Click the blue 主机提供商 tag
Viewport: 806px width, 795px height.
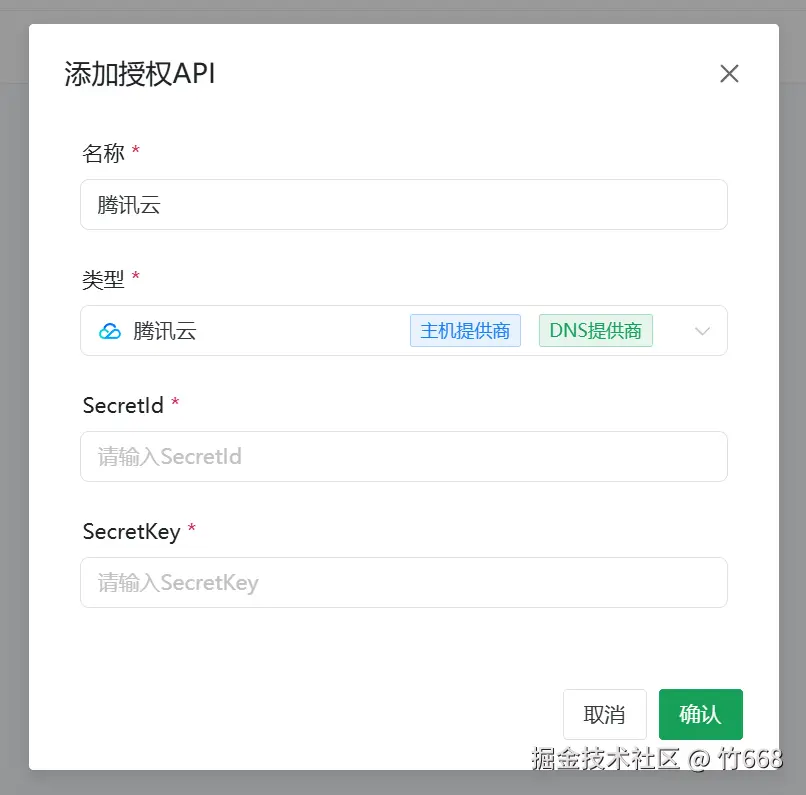pyautogui.click(x=465, y=331)
